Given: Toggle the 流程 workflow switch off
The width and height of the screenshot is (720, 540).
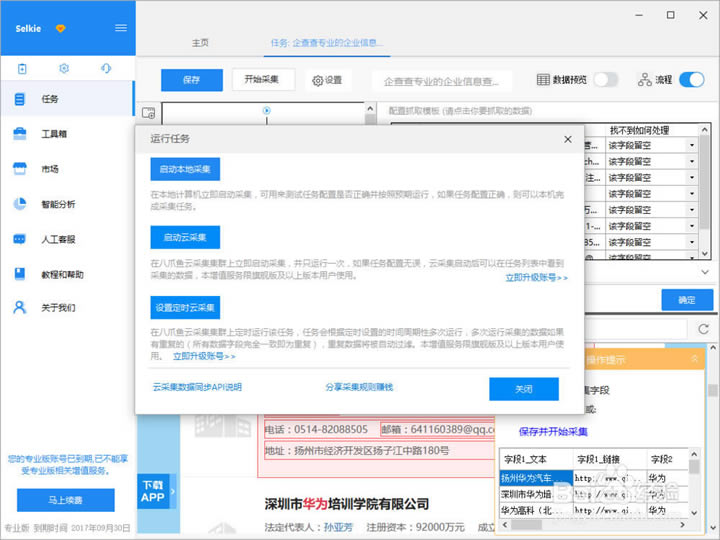Looking at the screenshot, I should coord(691,80).
